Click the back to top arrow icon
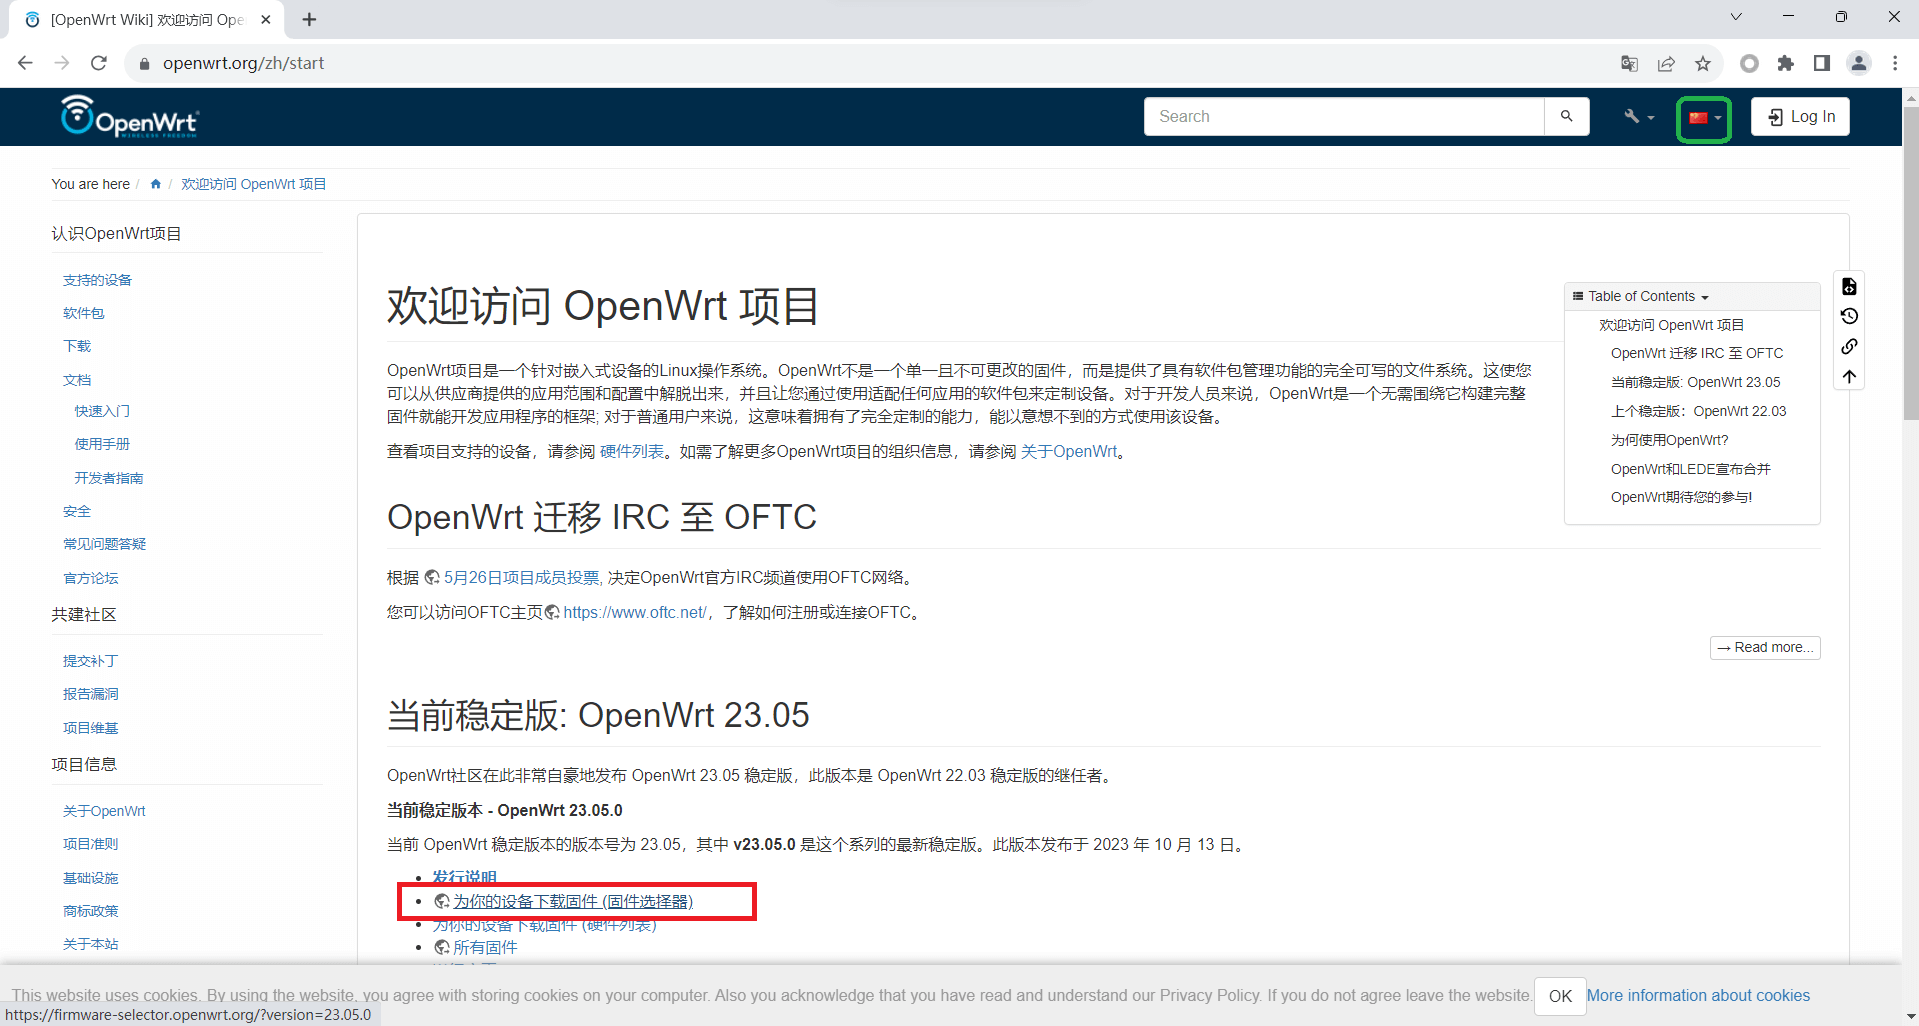This screenshot has height=1026, width=1919. click(1849, 376)
